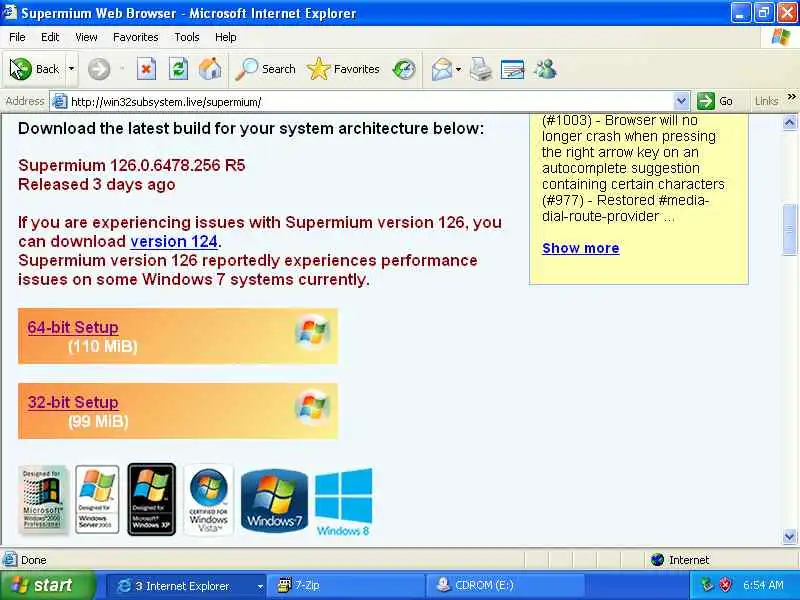
Task: Open the Messenger people icon
Action: coord(545,69)
